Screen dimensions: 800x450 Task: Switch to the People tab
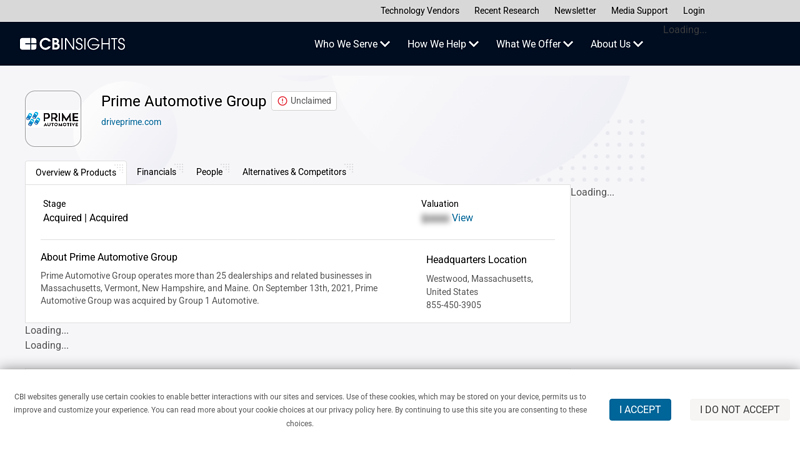tap(209, 172)
